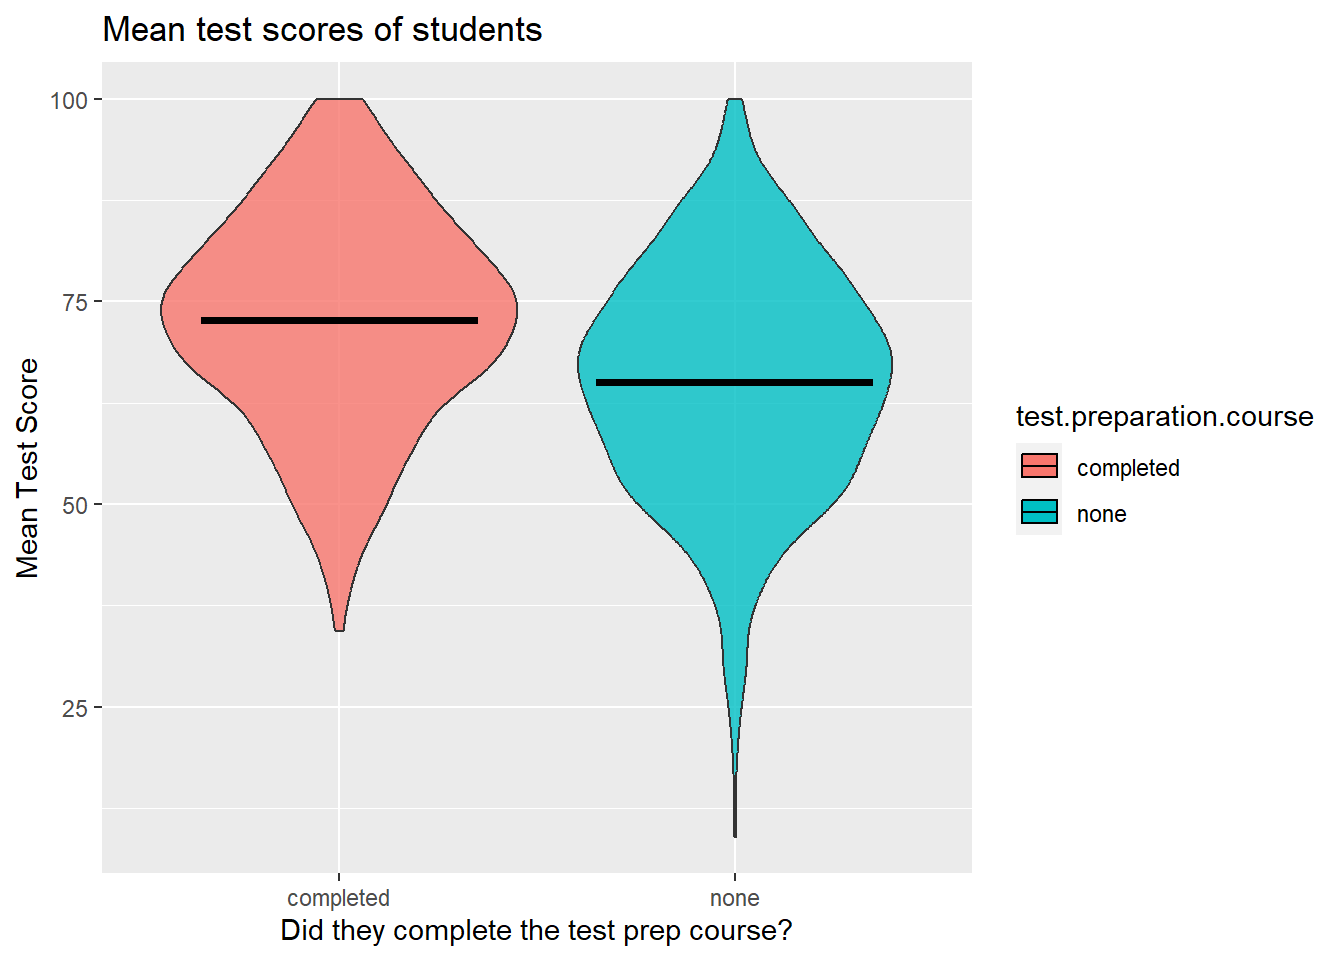Click the 75 y-axis tick label
Viewport: 1344px width, 960px height.
pos(76,302)
